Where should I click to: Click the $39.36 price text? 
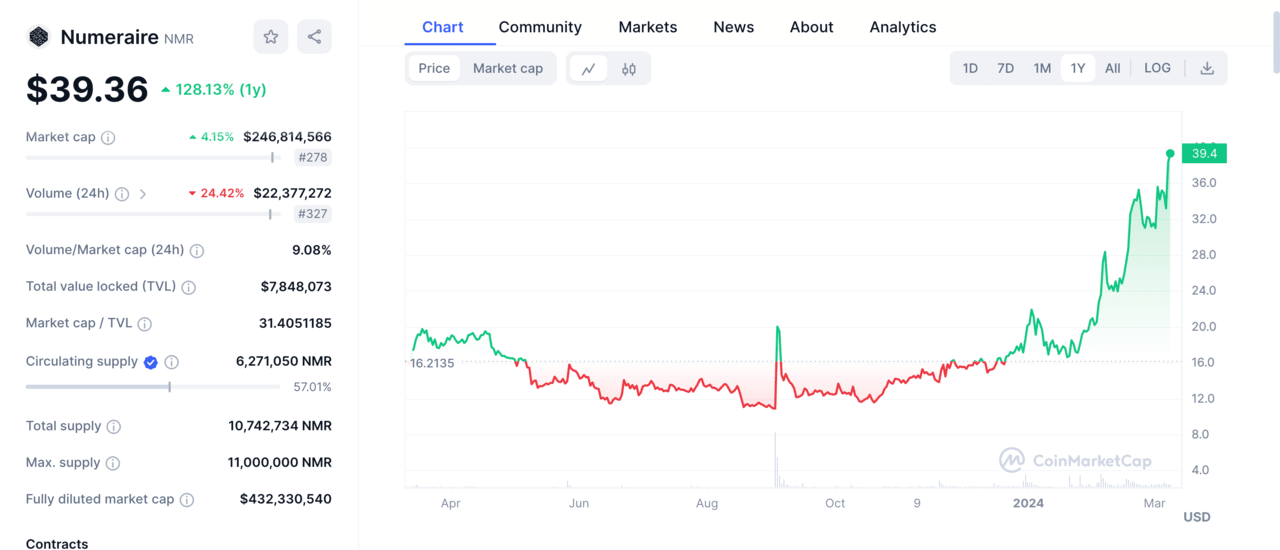point(87,90)
